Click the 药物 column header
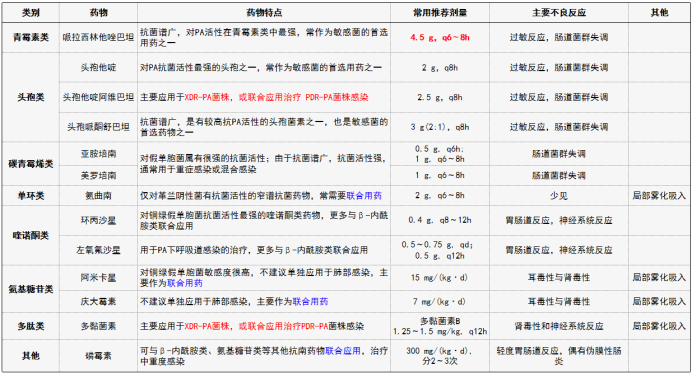The image size is (692, 375). 98,13
